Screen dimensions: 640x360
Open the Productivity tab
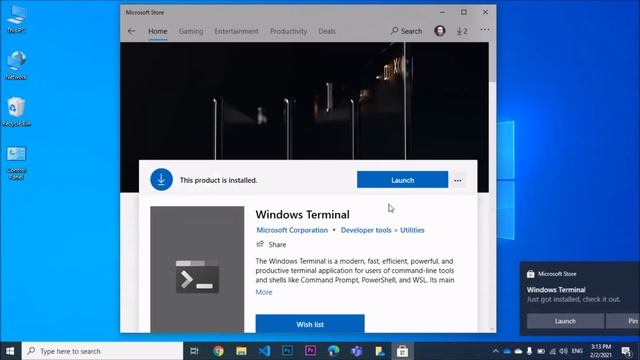coord(288,31)
